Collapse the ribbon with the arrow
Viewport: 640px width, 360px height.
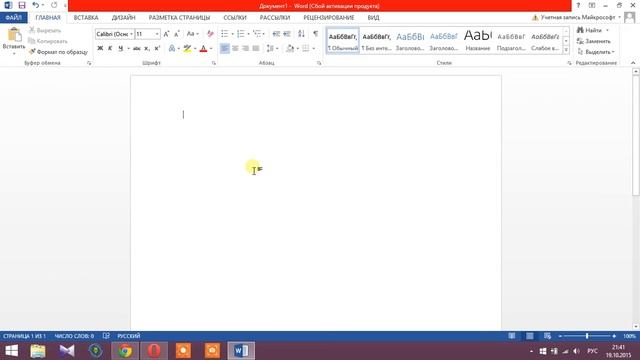point(633,63)
